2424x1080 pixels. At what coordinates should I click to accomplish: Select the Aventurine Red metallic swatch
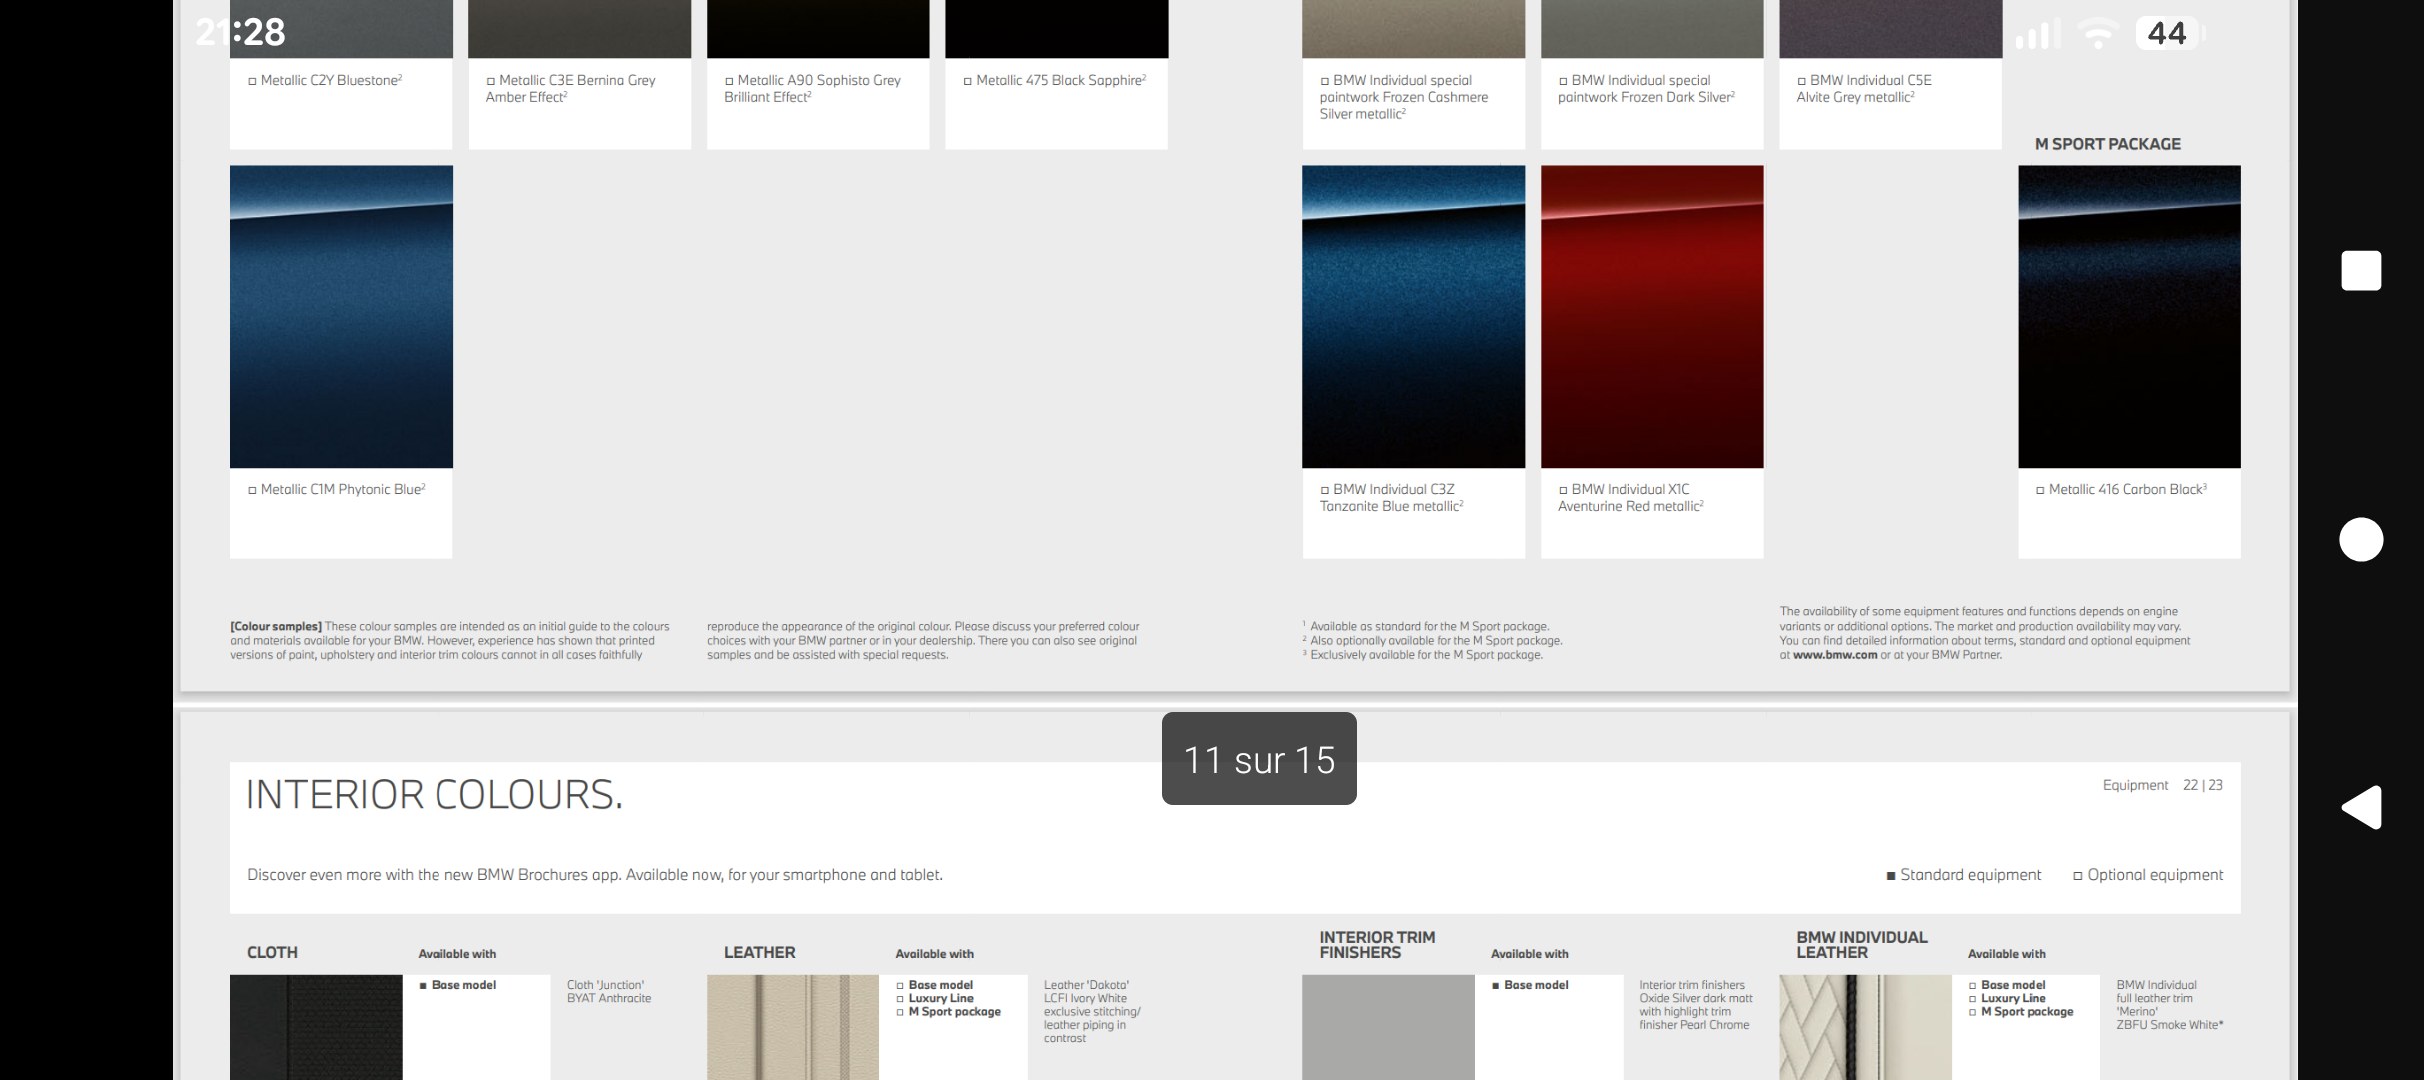pos(1652,316)
